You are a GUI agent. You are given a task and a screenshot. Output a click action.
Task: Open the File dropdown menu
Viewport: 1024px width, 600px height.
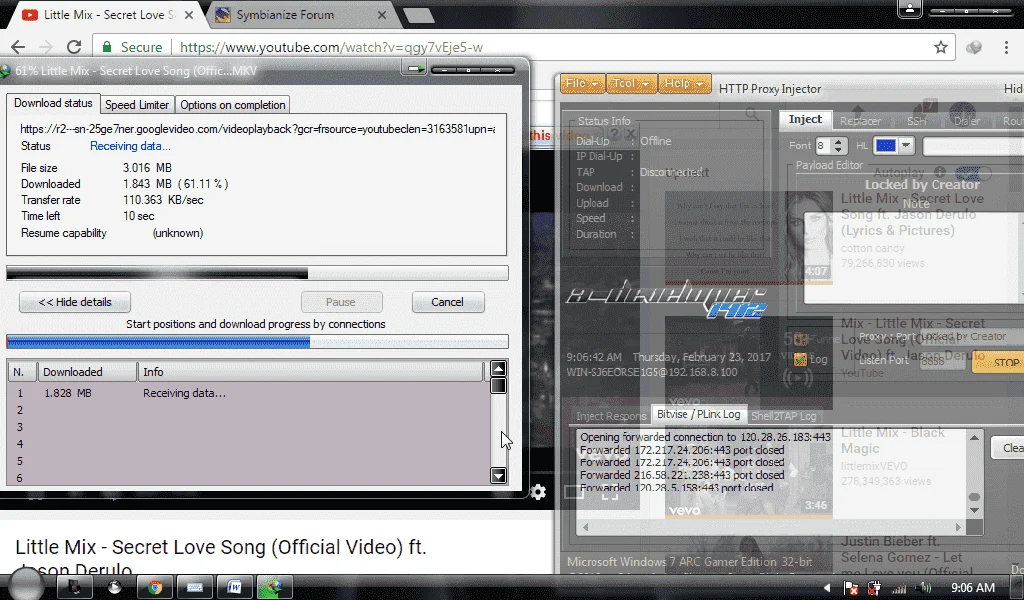[x=582, y=84]
